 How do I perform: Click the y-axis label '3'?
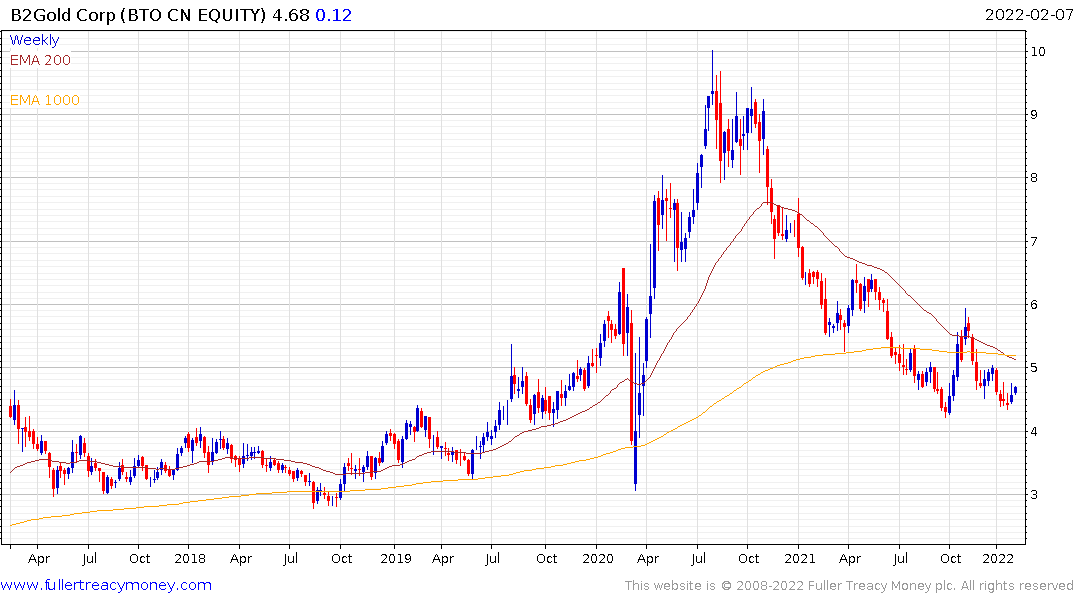tap(1033, 494)
